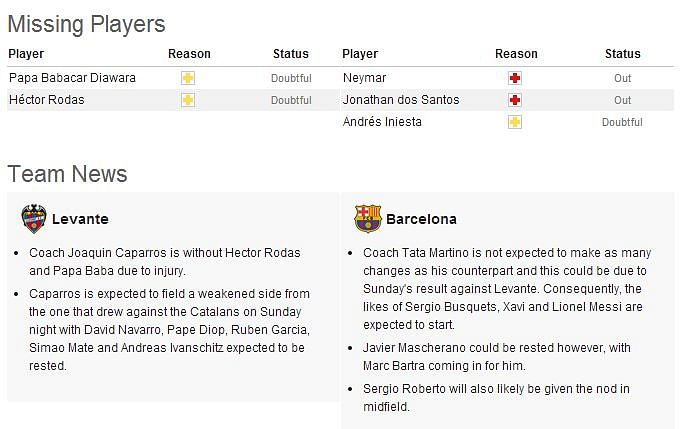684x429 pixels.
Task: Click the Team News section heading
Action: tap(67, 174)
